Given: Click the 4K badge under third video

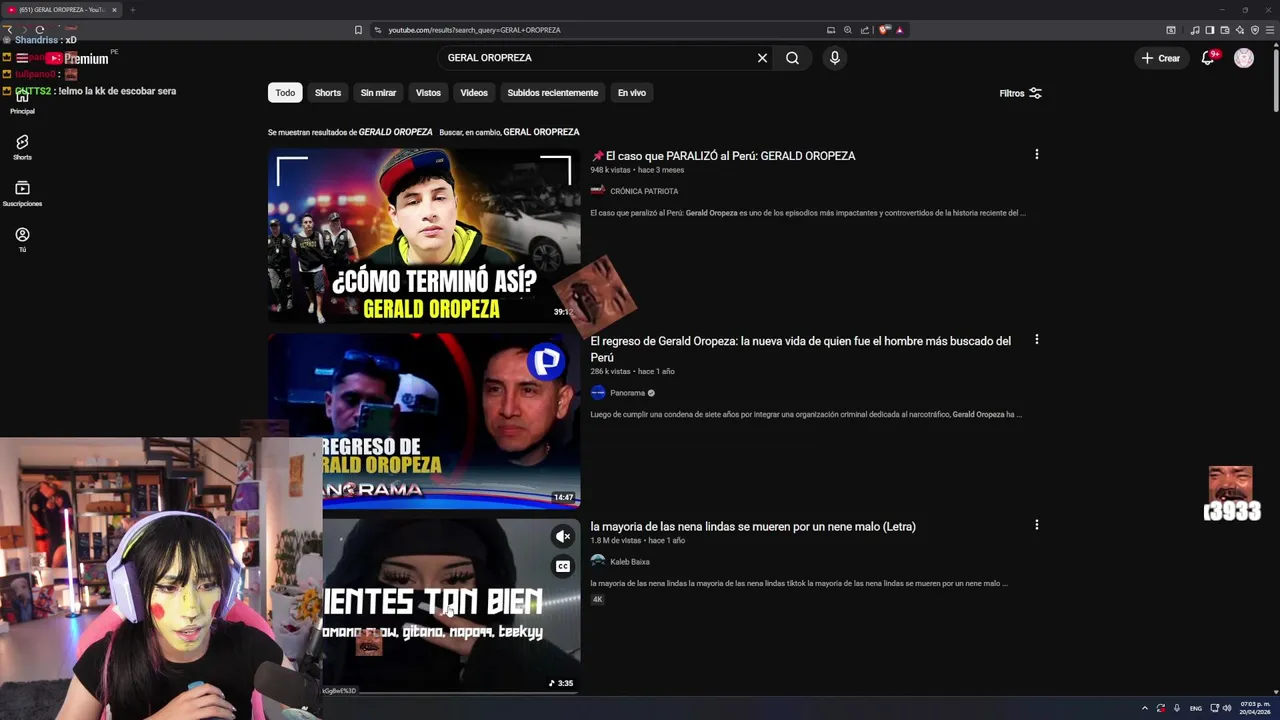Looking at the screenshot, I should [597, 600].
